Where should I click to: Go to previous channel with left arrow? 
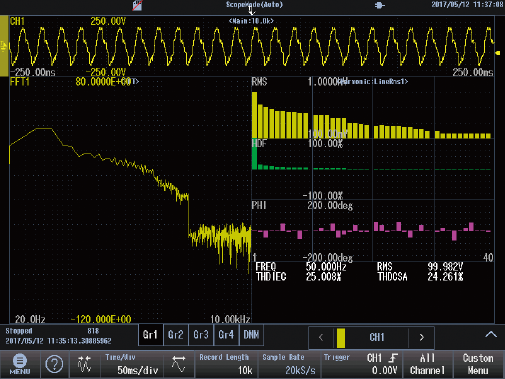coord(321,337)
